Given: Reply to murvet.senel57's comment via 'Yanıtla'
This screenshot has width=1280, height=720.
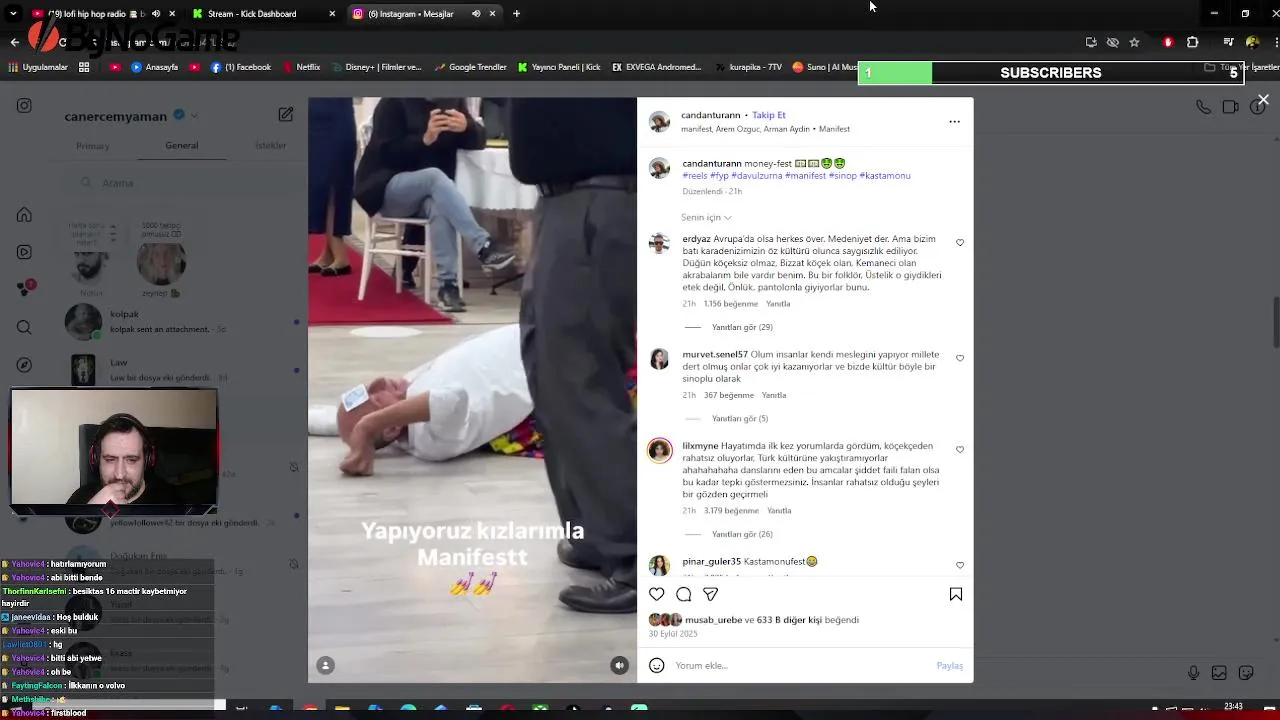Looking at the screenshot, I should 774,396.
